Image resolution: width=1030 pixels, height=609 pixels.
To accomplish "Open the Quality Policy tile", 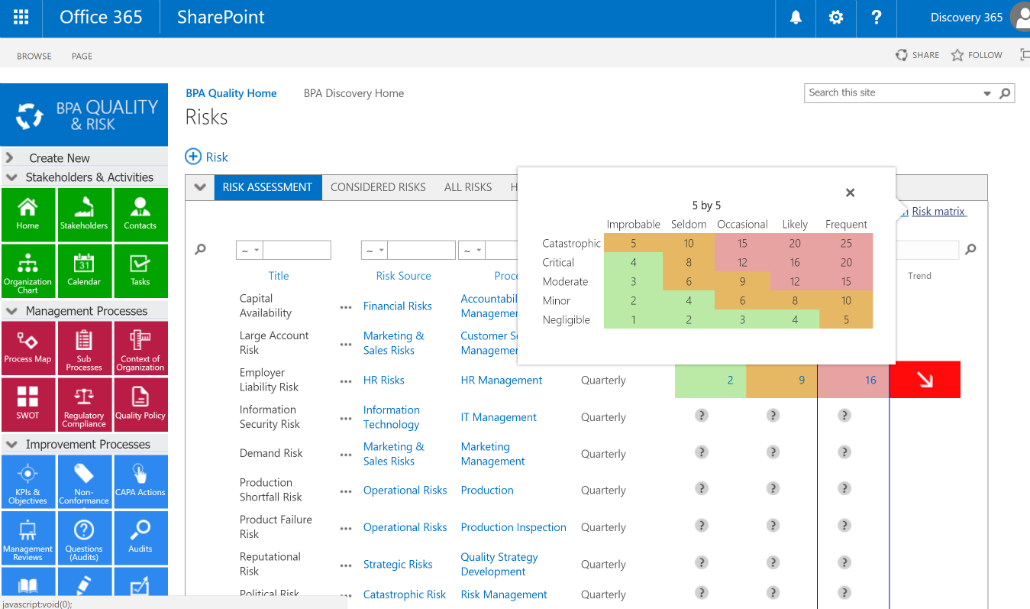I will tap(141, 405).
